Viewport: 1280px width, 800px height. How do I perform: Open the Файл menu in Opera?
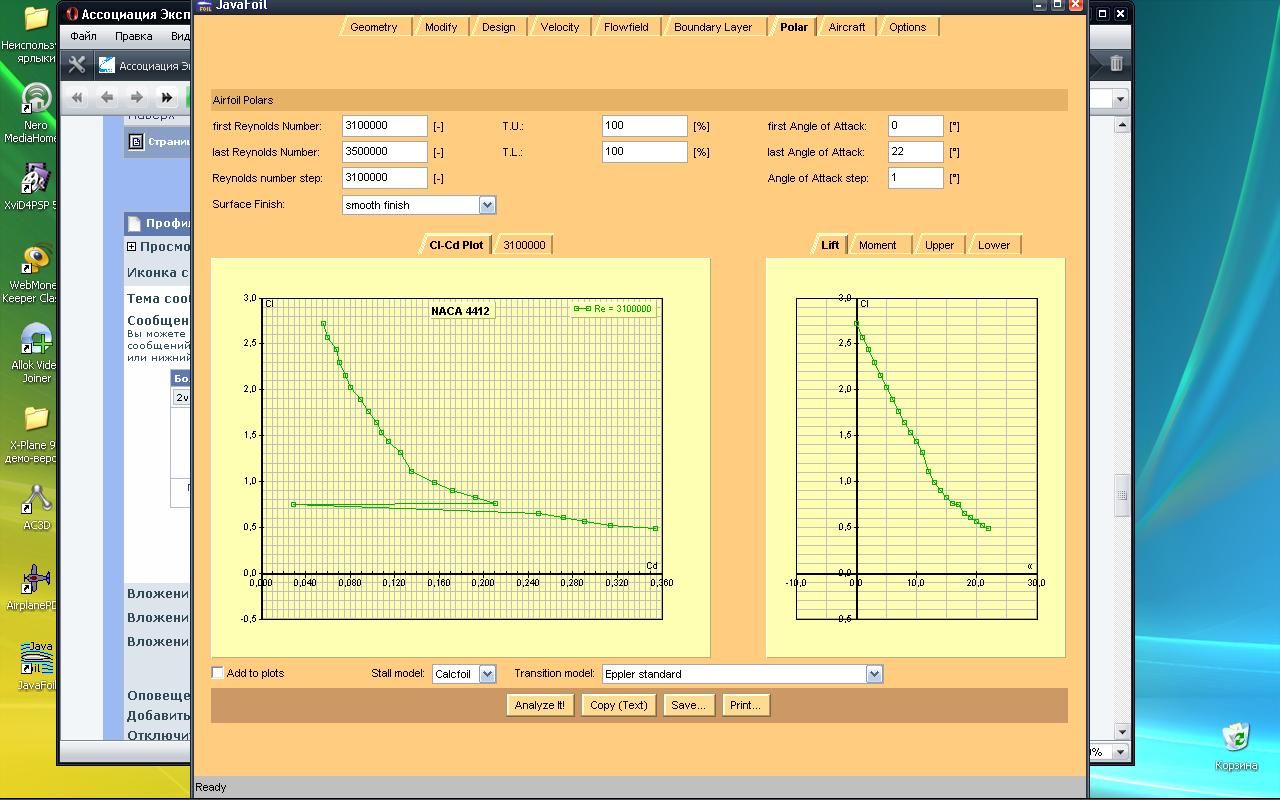pyautogui.click(x=83, y=36)
